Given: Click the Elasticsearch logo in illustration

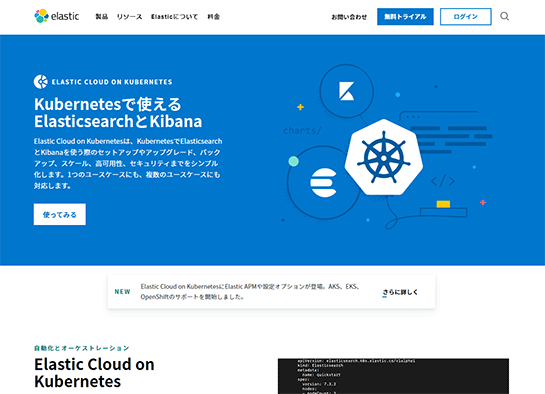Looking at the screenshot, I should [x=324, y=183].
